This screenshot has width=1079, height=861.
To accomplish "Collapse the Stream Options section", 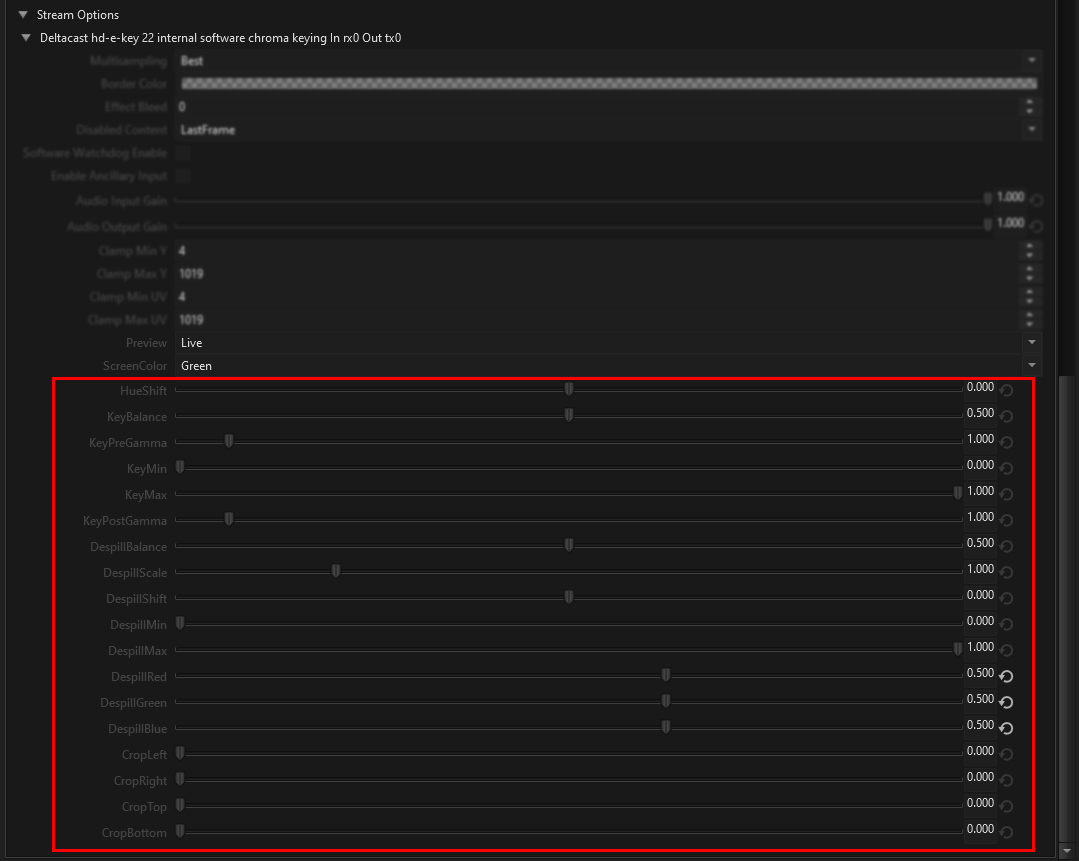I will (x=23, y=15).
